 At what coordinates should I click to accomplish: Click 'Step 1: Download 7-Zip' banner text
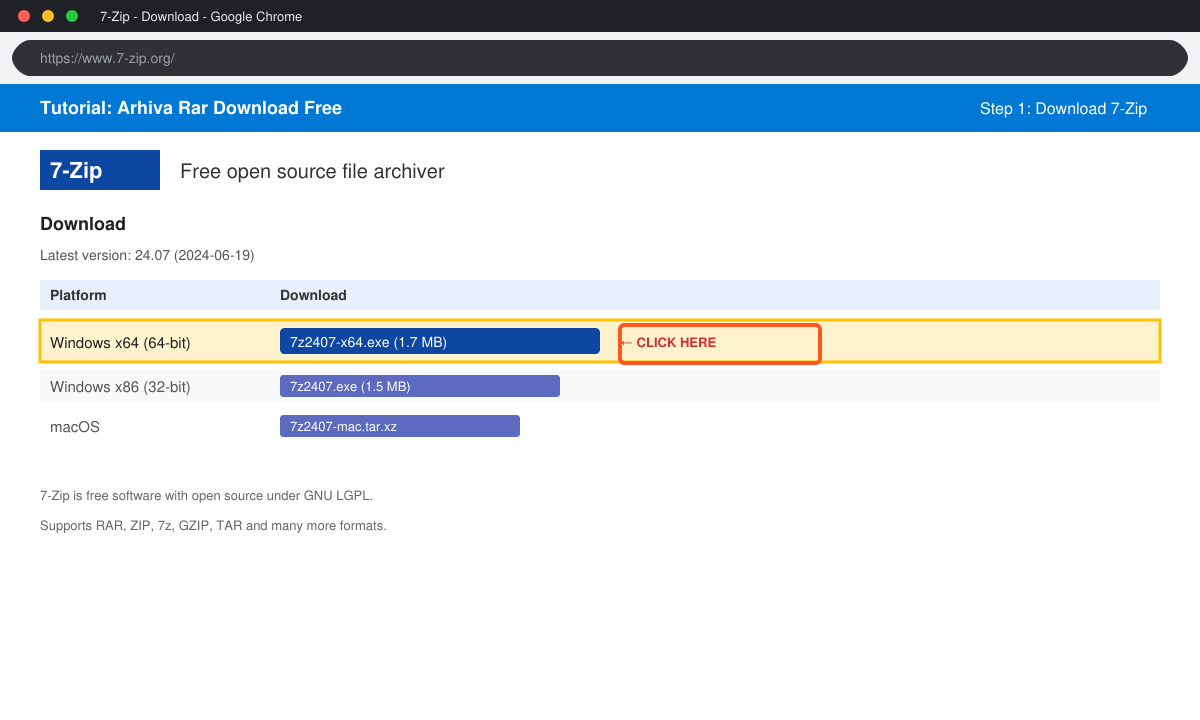[x=1063, y=108]
